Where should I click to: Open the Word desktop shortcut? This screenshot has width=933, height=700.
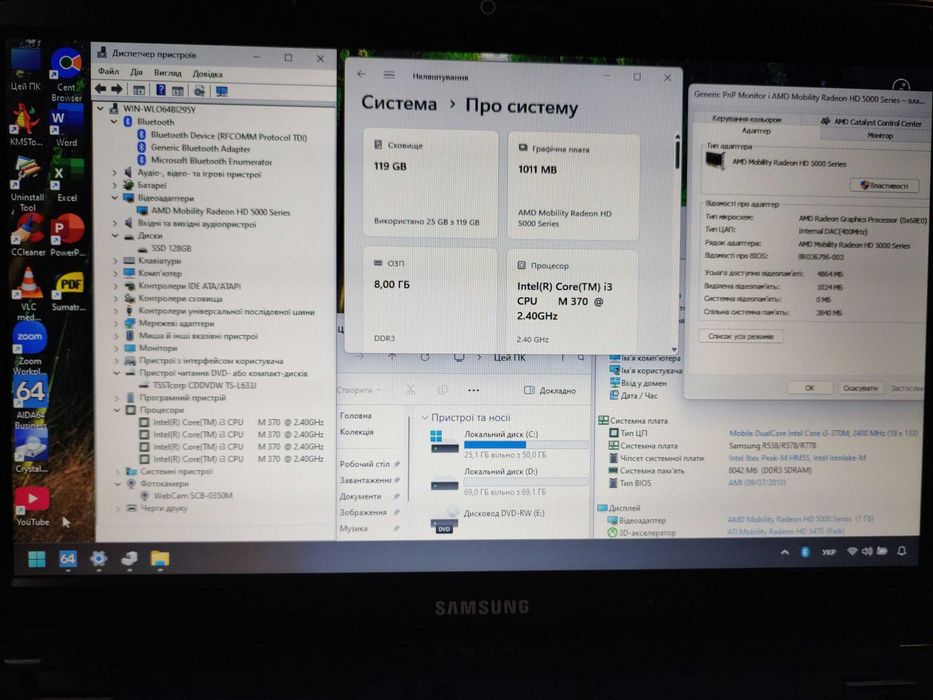(66, 126)
